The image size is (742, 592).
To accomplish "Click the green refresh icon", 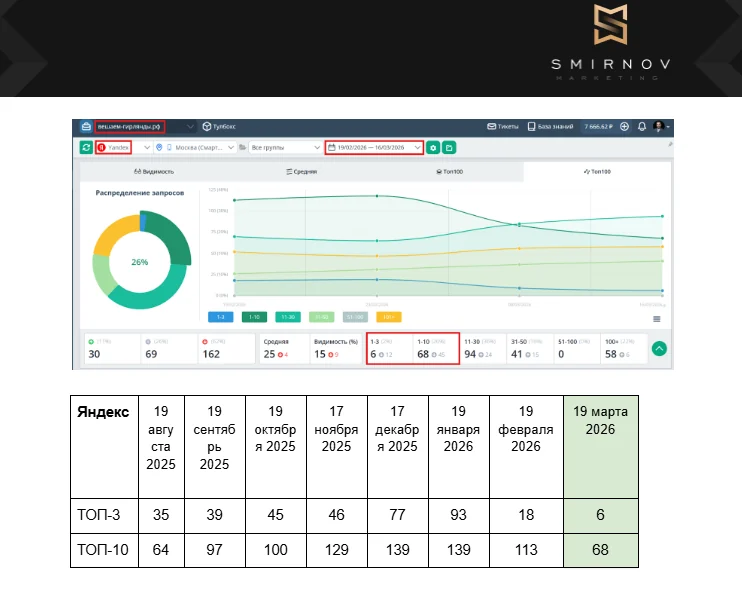I will 86,147.
